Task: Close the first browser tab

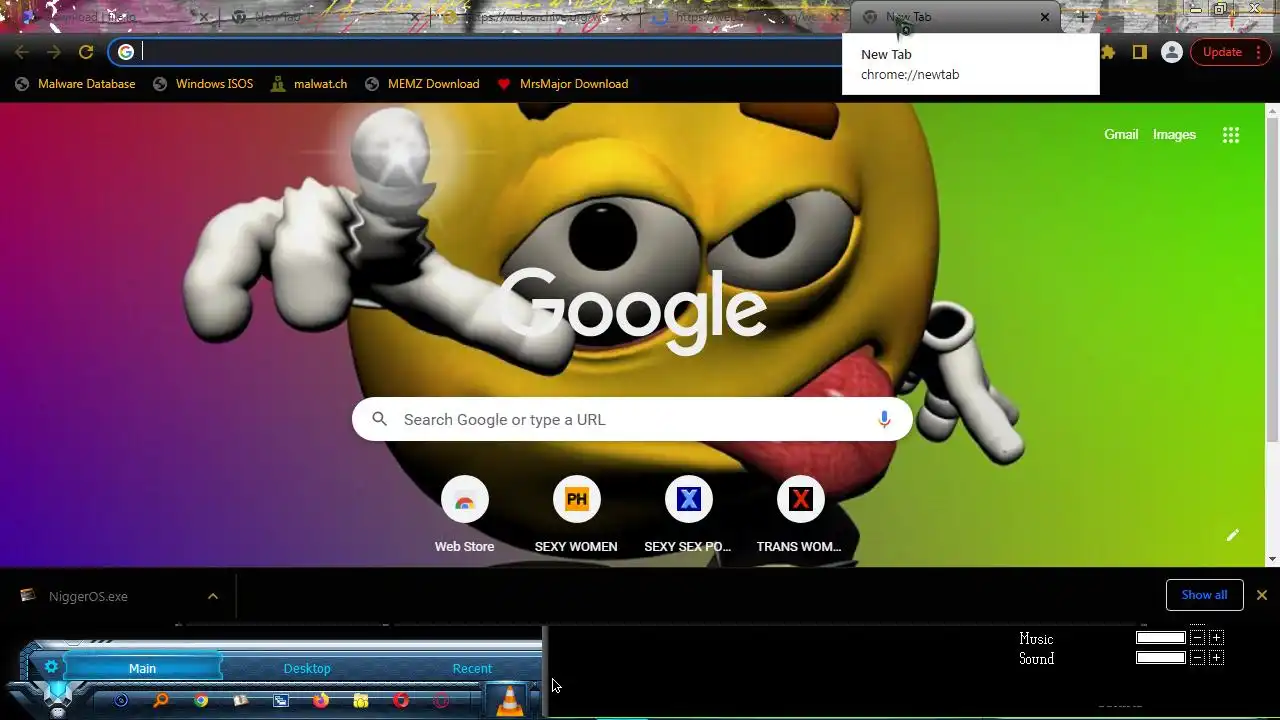Action: pos(205,17)
